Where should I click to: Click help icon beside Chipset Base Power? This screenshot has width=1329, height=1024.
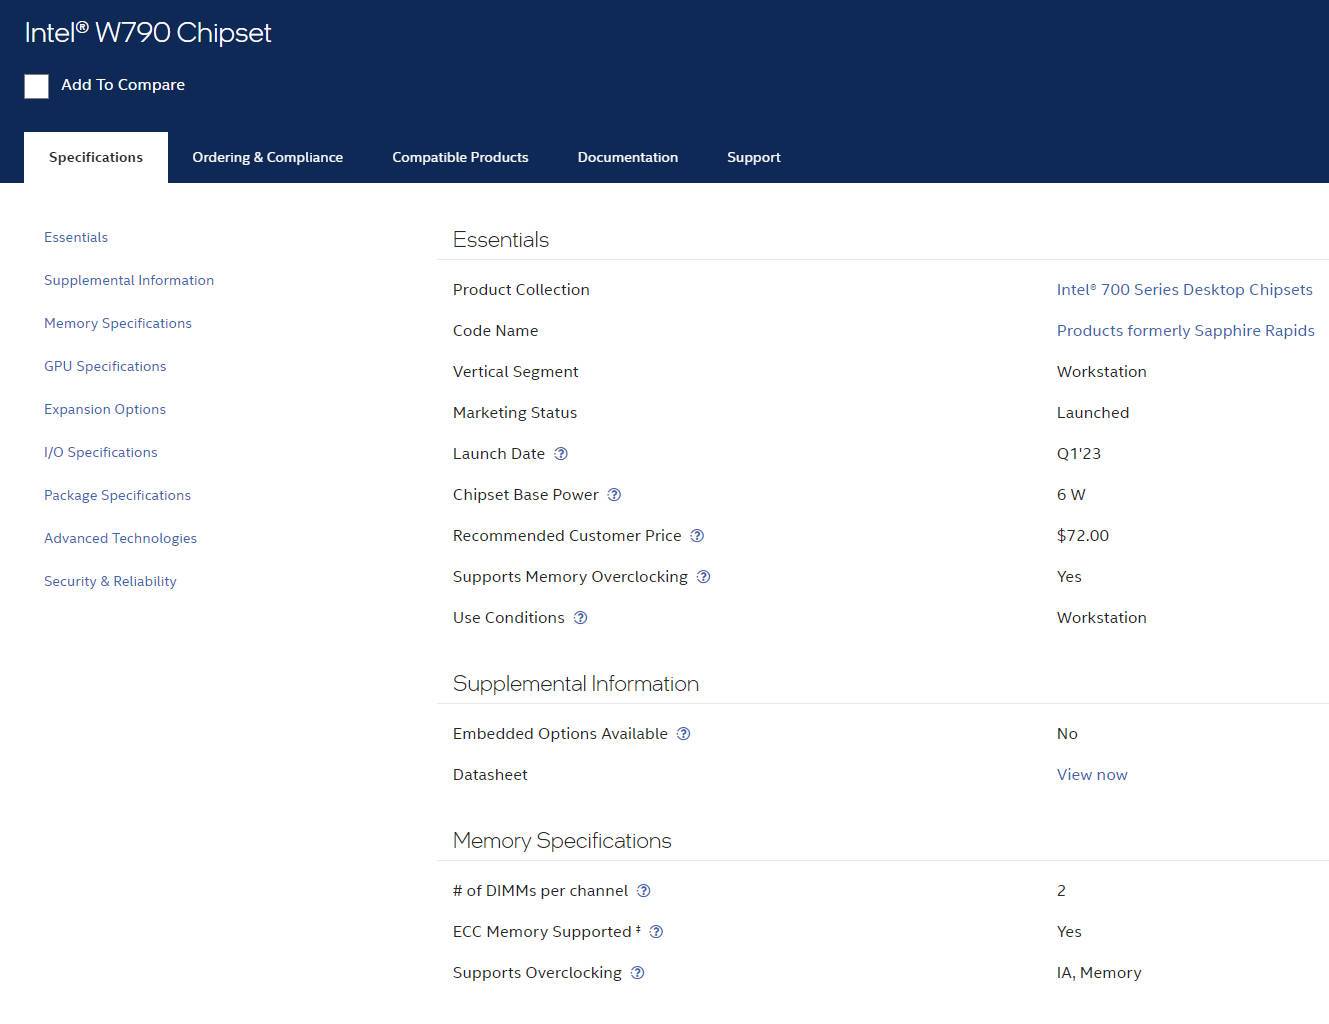(x=614, y=495)
